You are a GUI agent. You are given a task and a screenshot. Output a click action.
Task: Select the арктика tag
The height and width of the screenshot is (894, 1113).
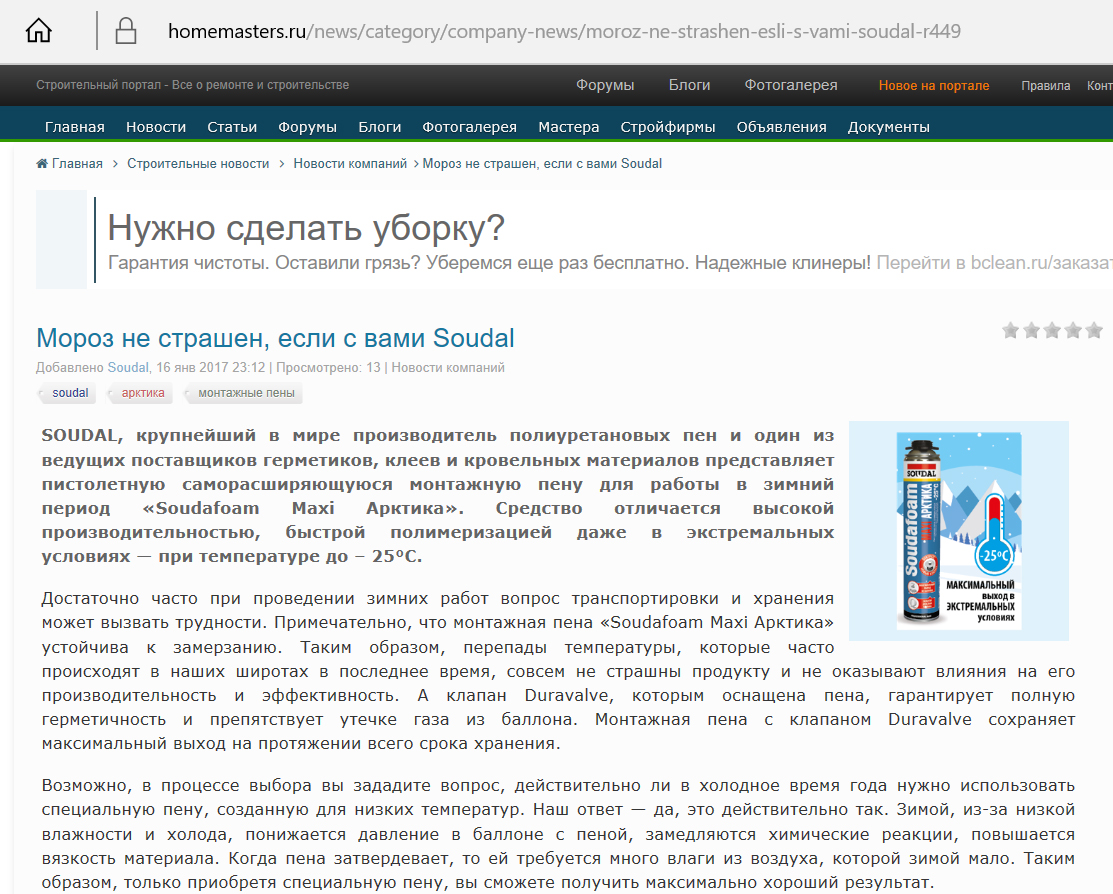point(143,393)
